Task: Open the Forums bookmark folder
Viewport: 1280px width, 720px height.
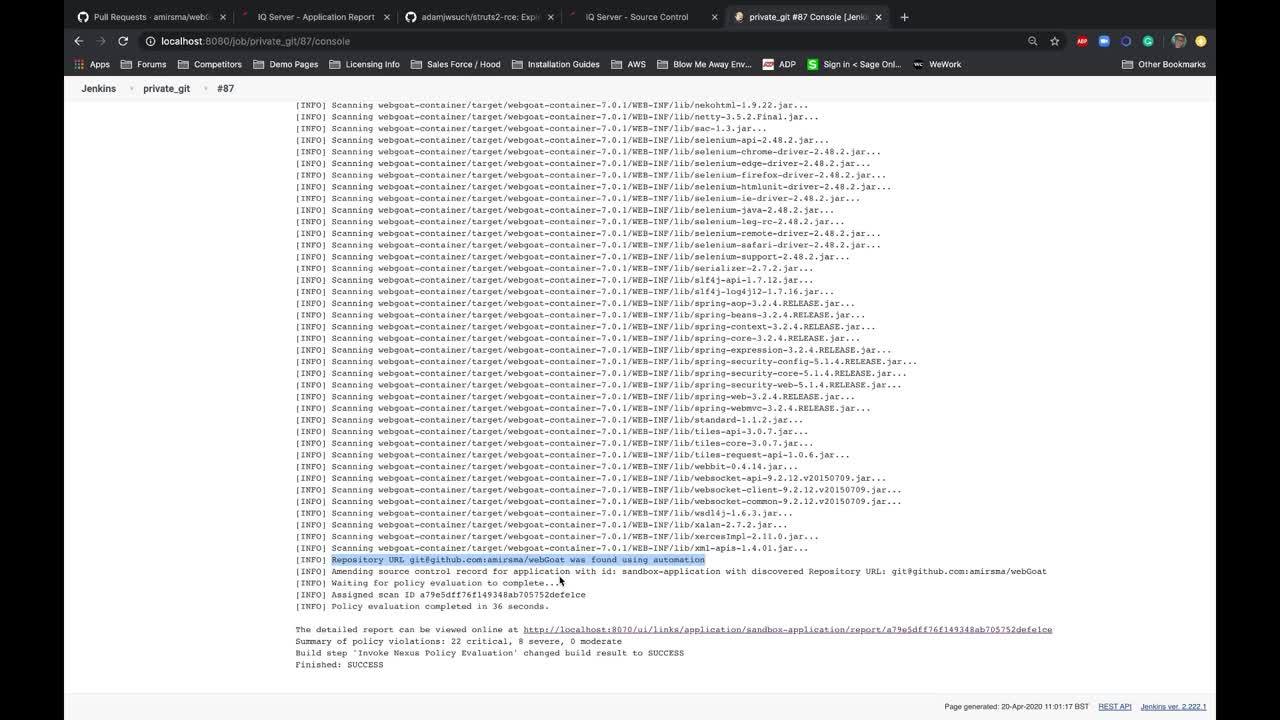Action: [143, 64]
